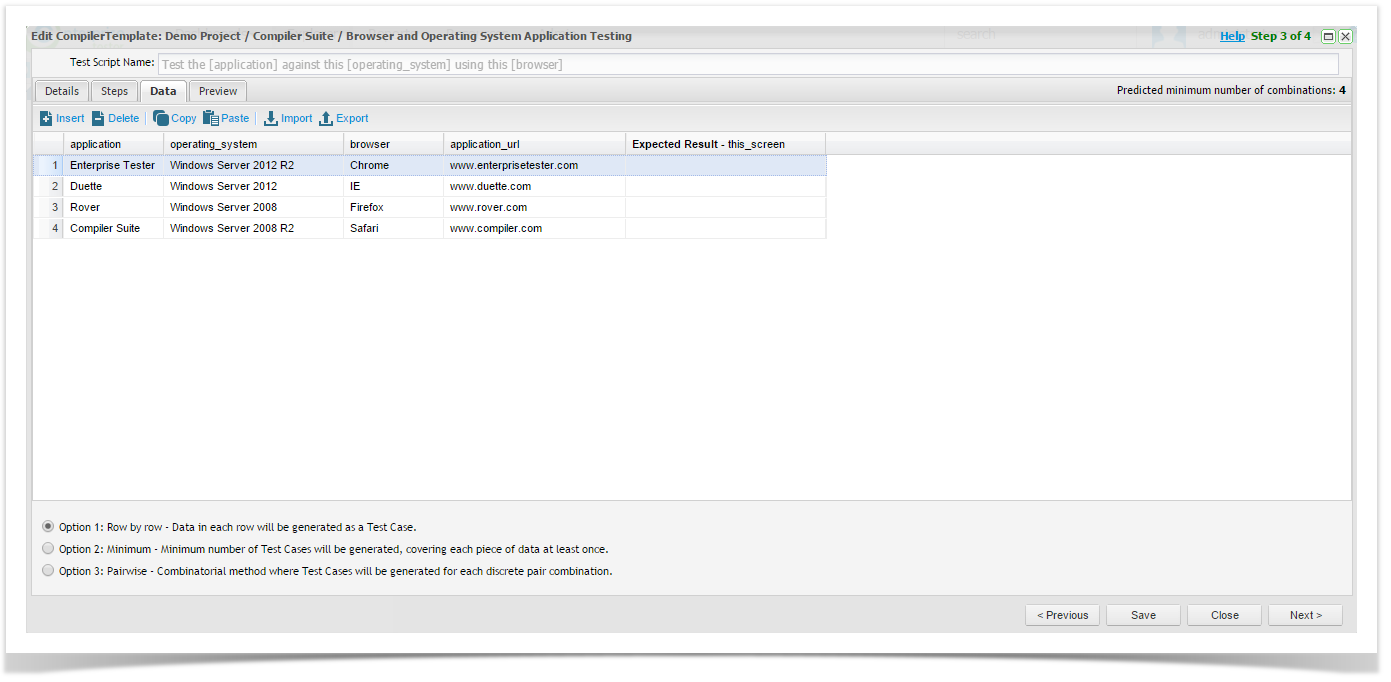Enable Option 3 Pairwise radio button

(48, 570)
